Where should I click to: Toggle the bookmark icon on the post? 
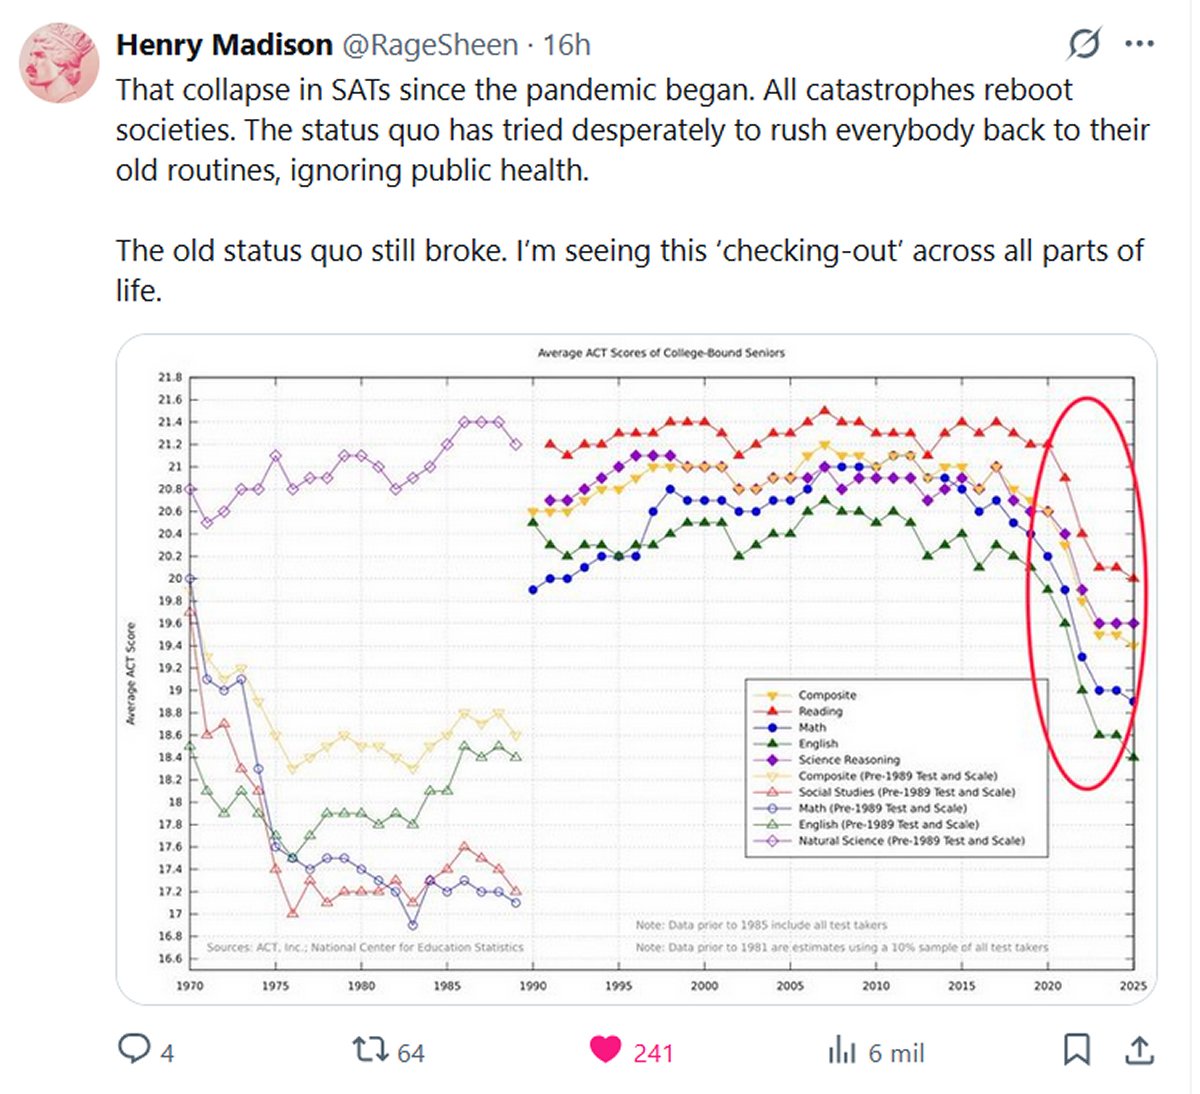tap(1076, 1050)
